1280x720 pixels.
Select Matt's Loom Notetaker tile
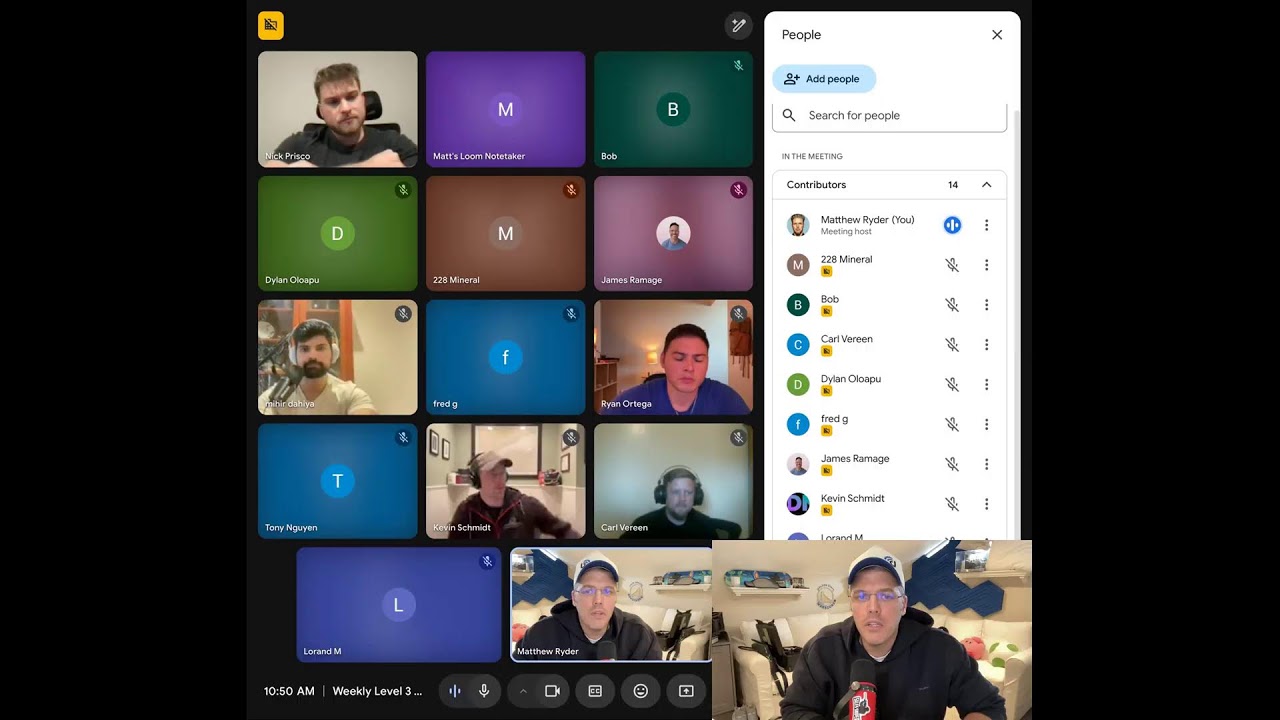point(506,109)
